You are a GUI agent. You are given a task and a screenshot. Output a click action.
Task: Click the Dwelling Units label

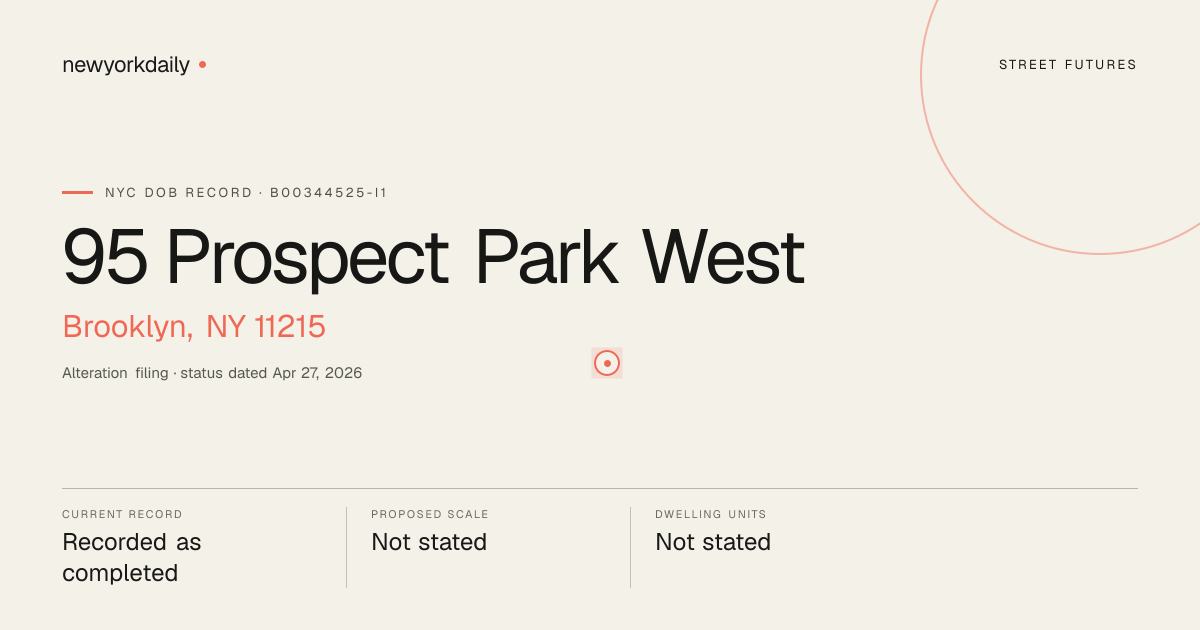tap(711, 514)
